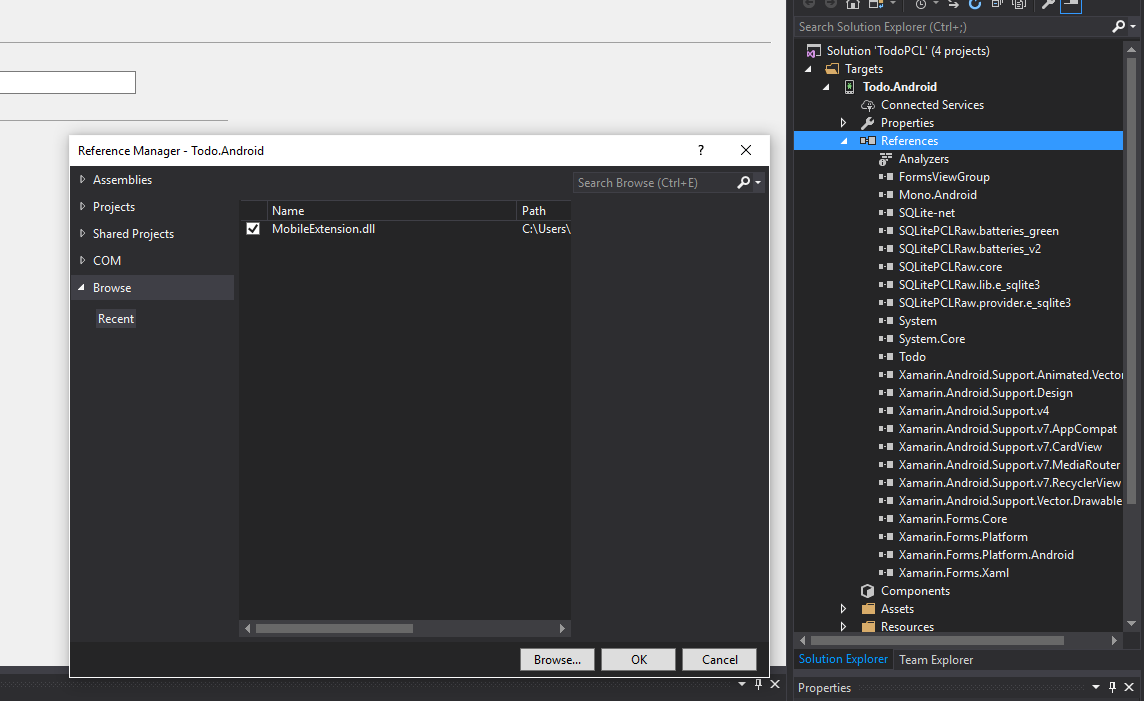Image resolution: width=1144 pixels, height=701 pixels.
Task: Click the Assets folder icon
Action: (x=868, y=608)
